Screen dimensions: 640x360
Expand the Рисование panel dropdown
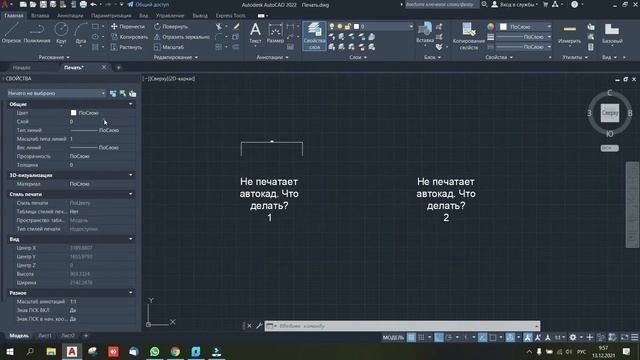click(x=54, y=57)
